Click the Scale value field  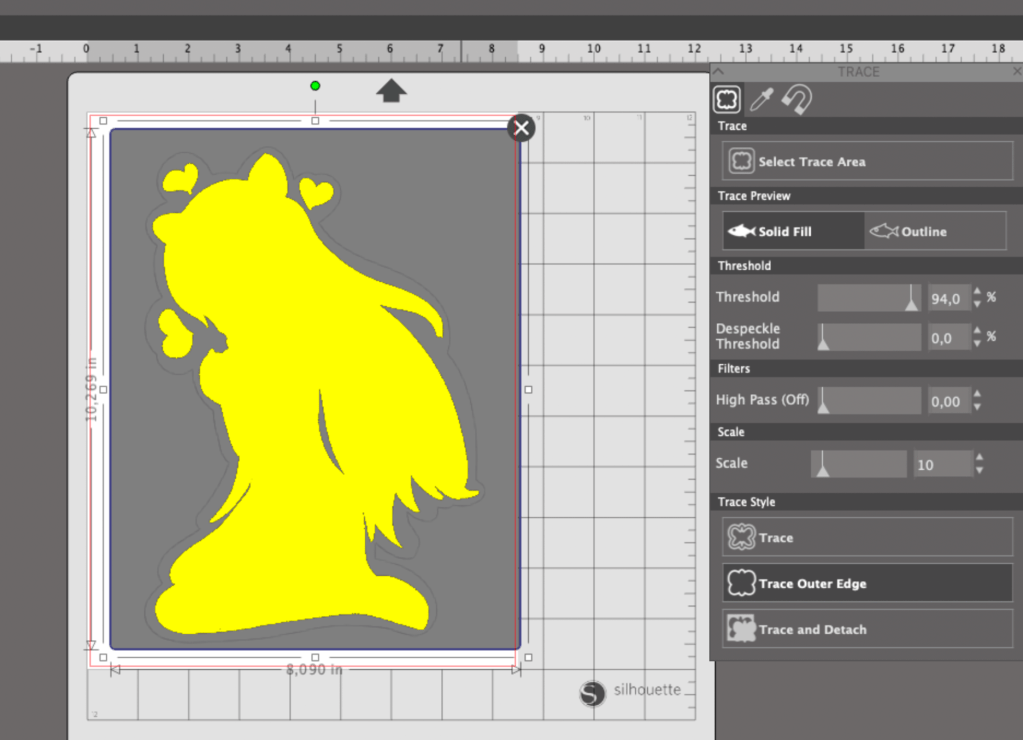[942, 464]
